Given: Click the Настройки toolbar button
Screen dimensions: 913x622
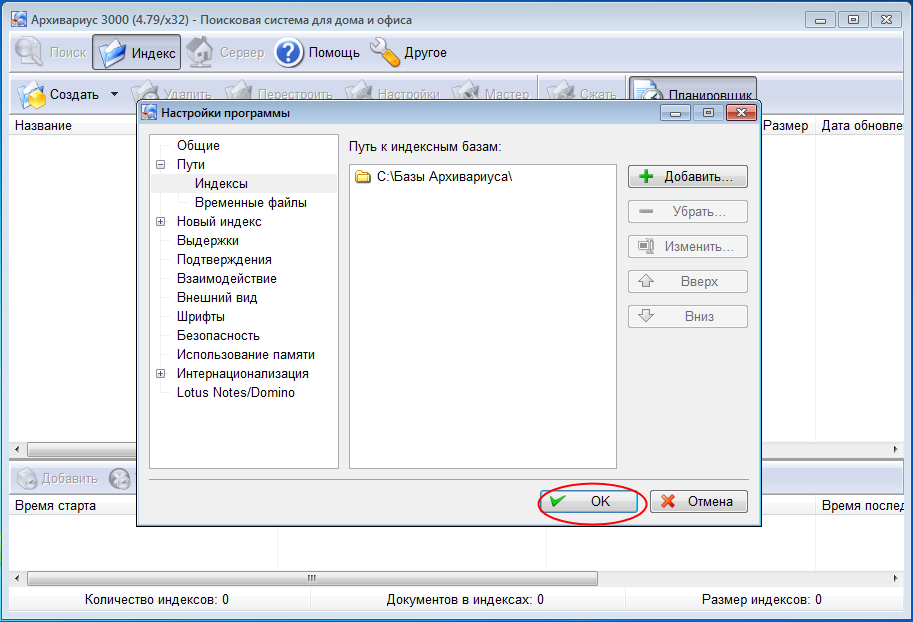Looking at the screenshot, I should (392, 93).
